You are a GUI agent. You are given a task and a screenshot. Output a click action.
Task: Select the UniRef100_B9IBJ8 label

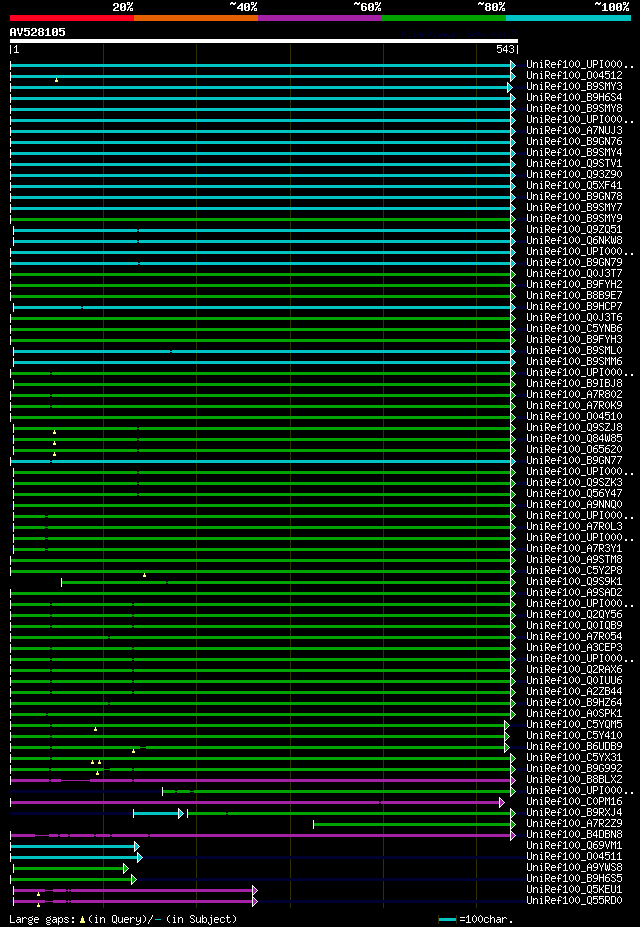[x=574, y=384]
